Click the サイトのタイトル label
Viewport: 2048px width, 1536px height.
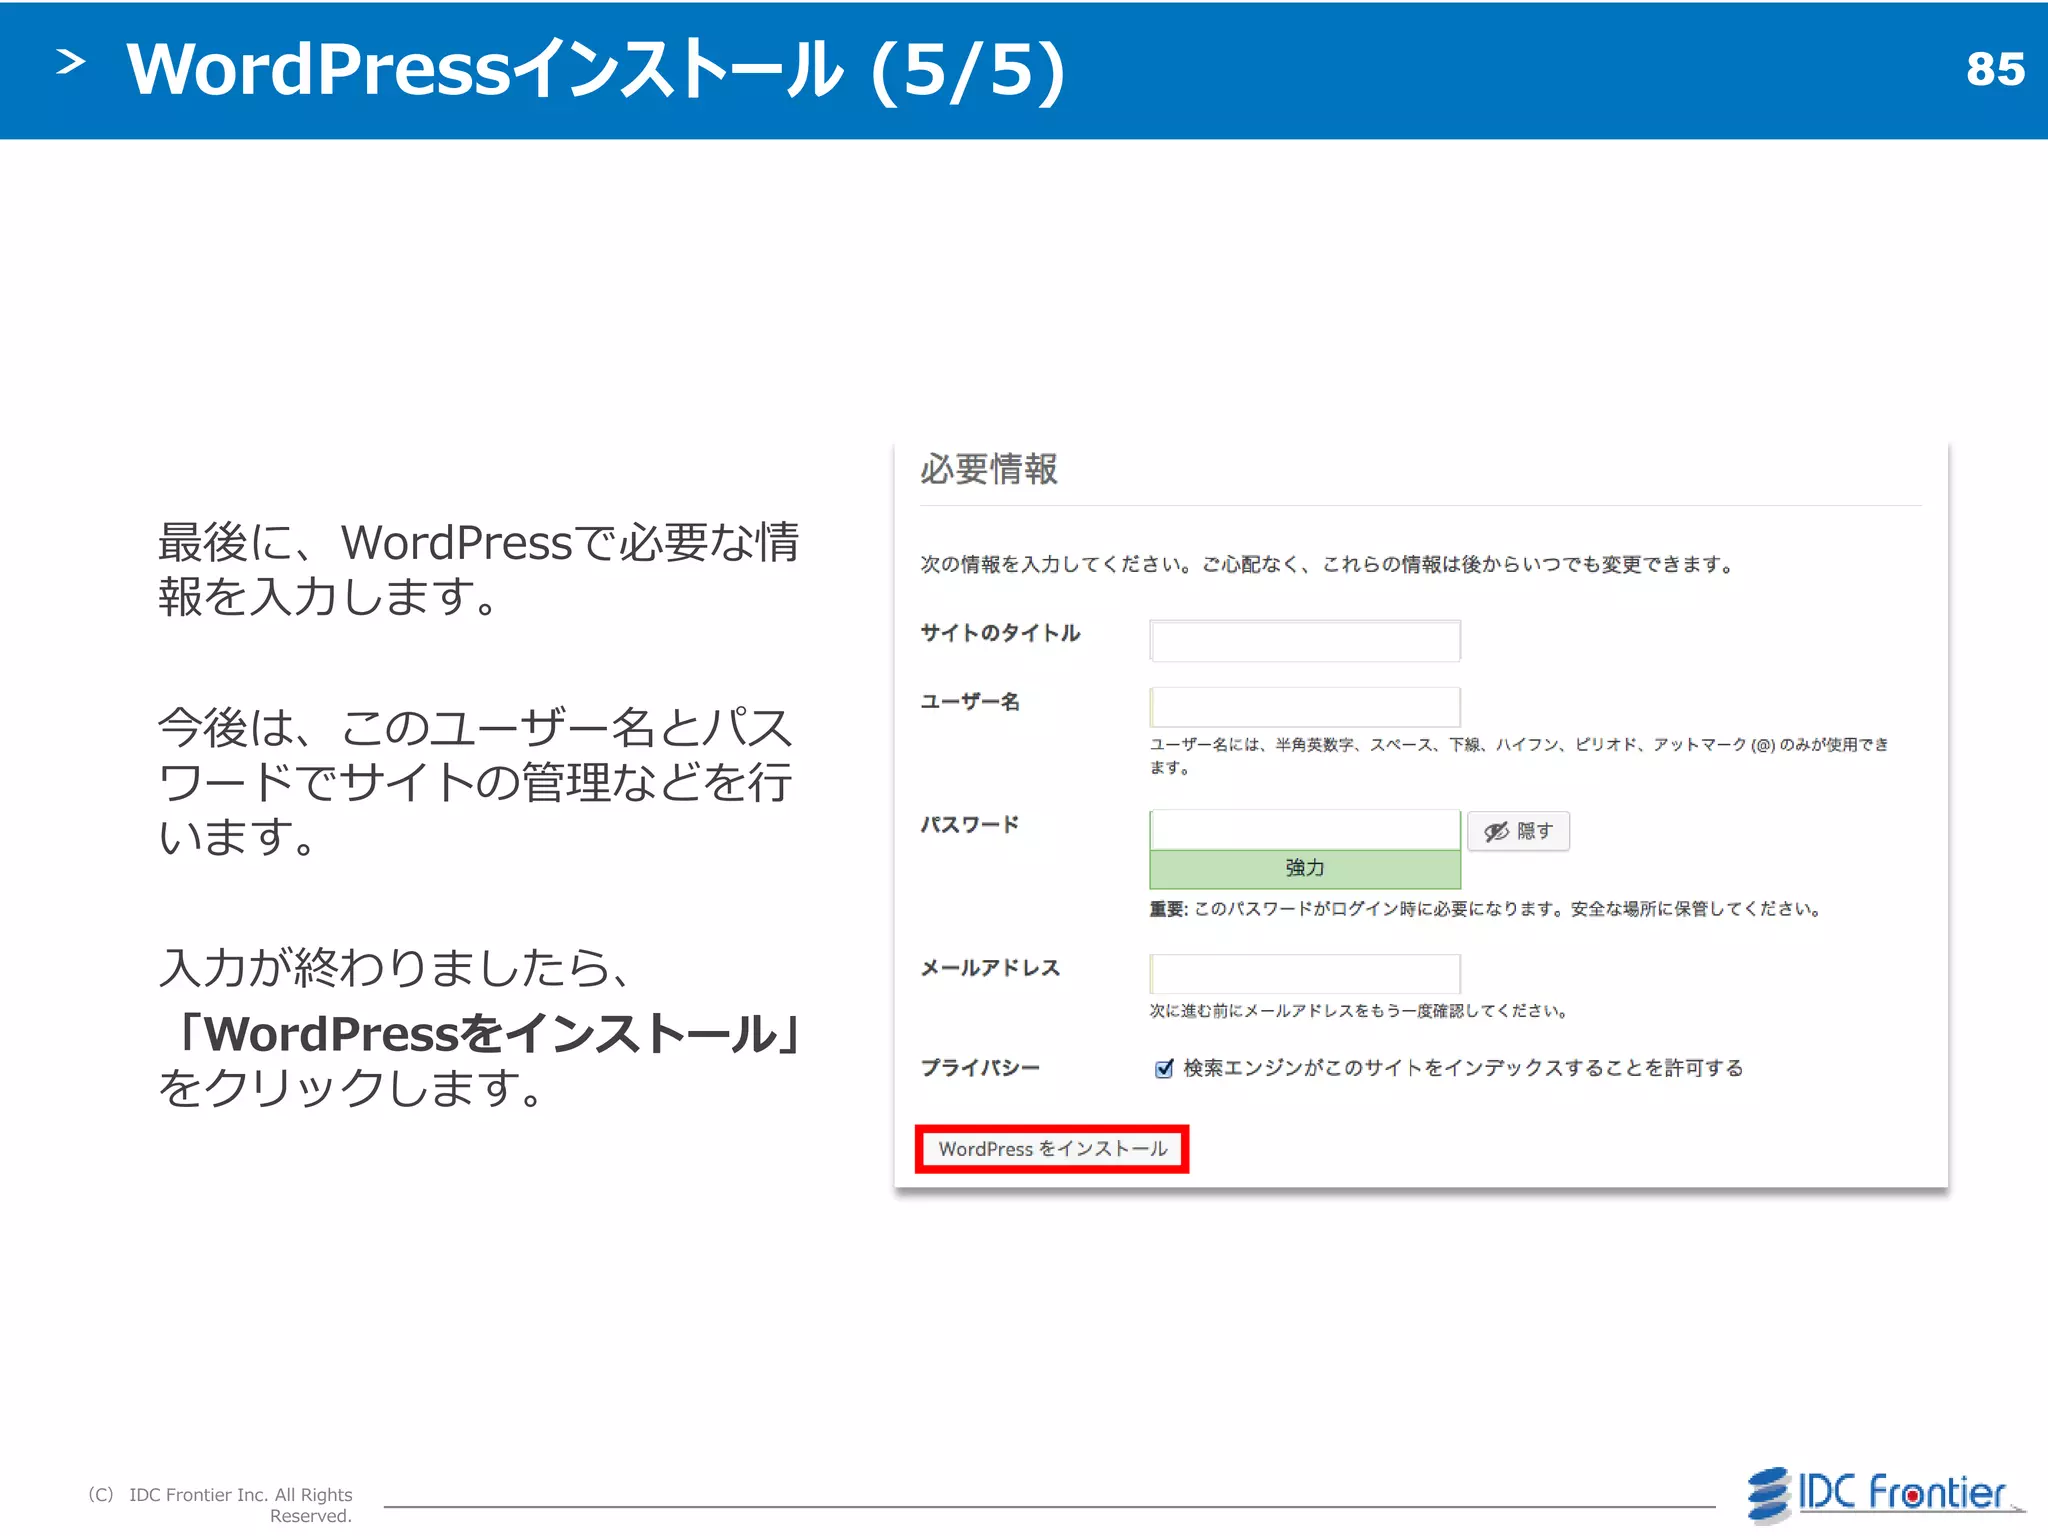point(1000,633)
